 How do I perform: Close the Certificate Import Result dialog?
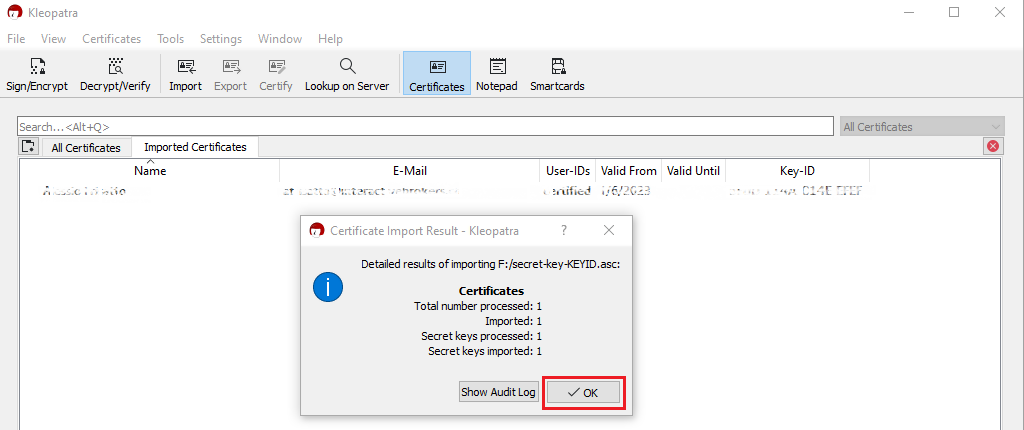coord(609,230)
